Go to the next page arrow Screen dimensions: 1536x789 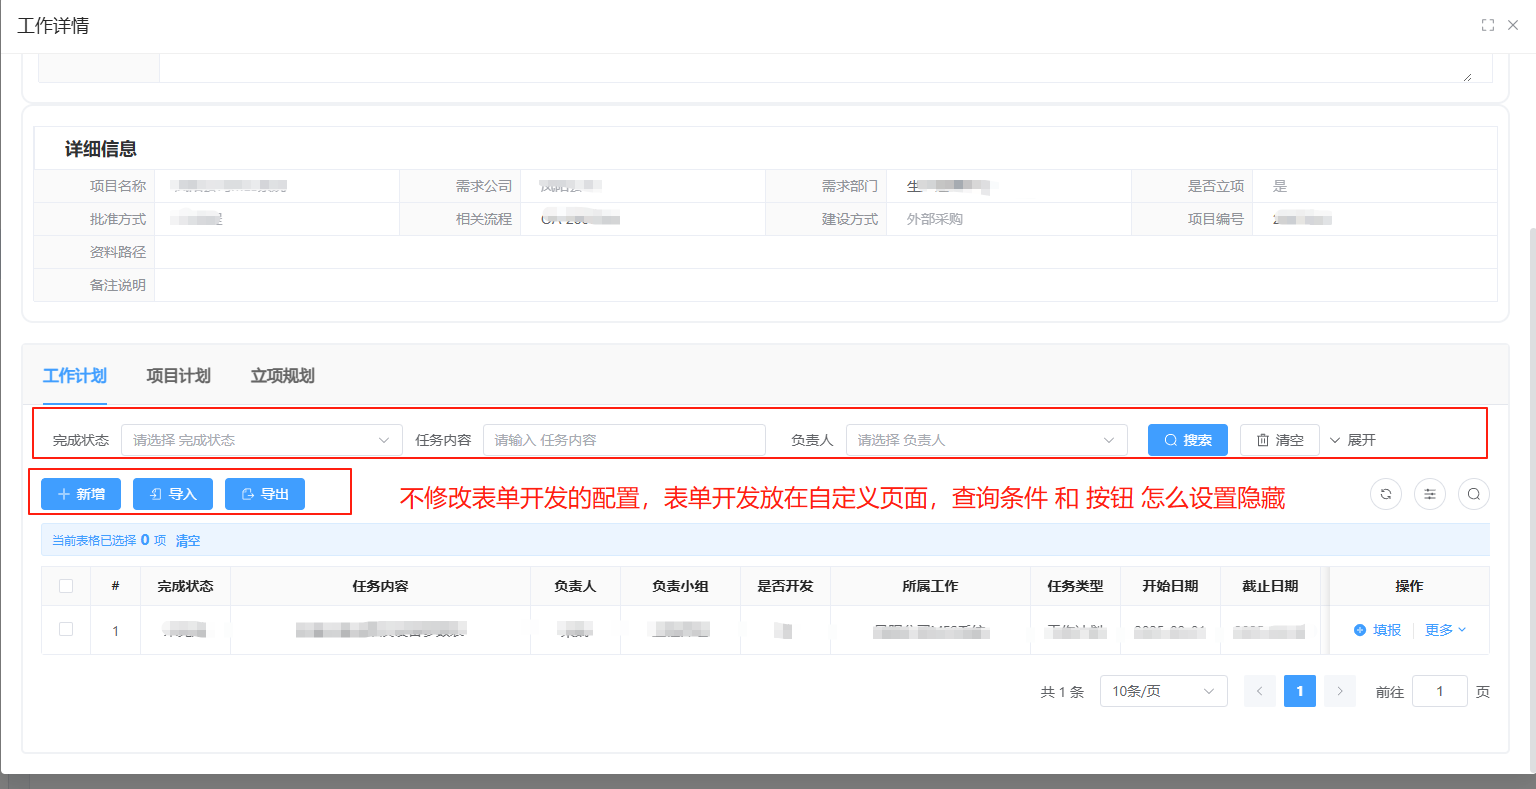tap(1339, 691)
